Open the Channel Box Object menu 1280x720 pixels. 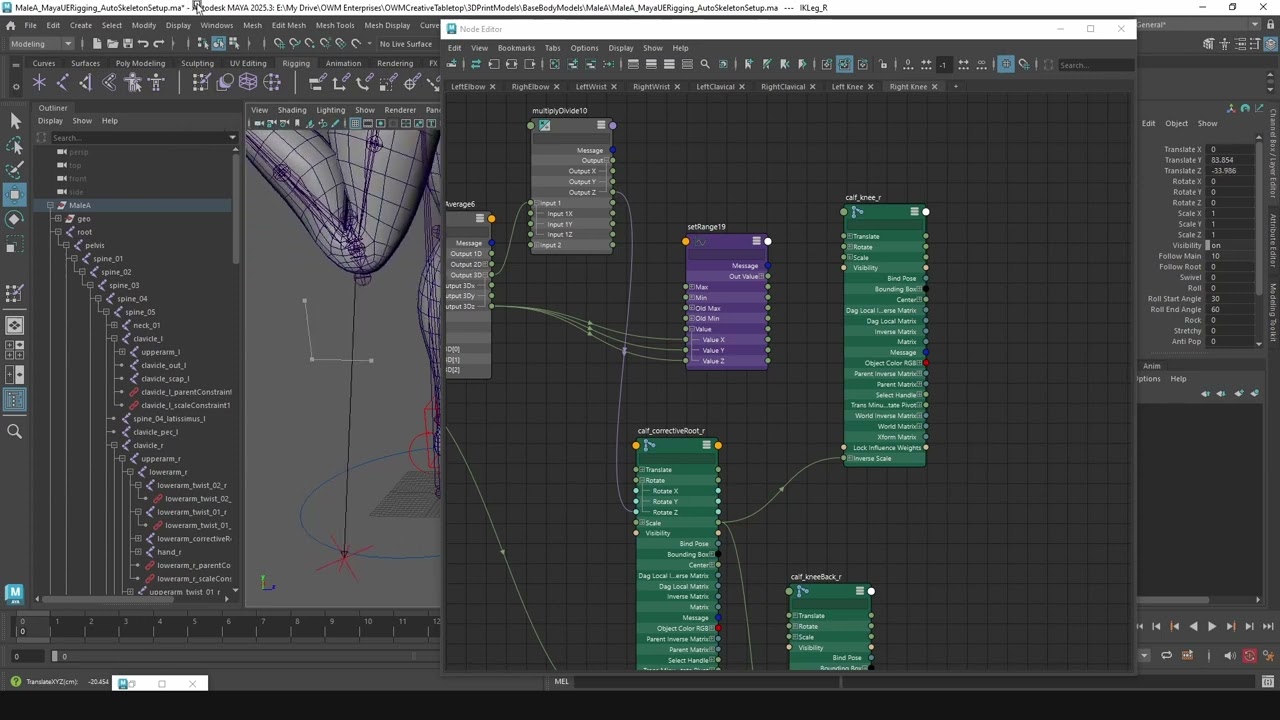[x=1176, y=124]
